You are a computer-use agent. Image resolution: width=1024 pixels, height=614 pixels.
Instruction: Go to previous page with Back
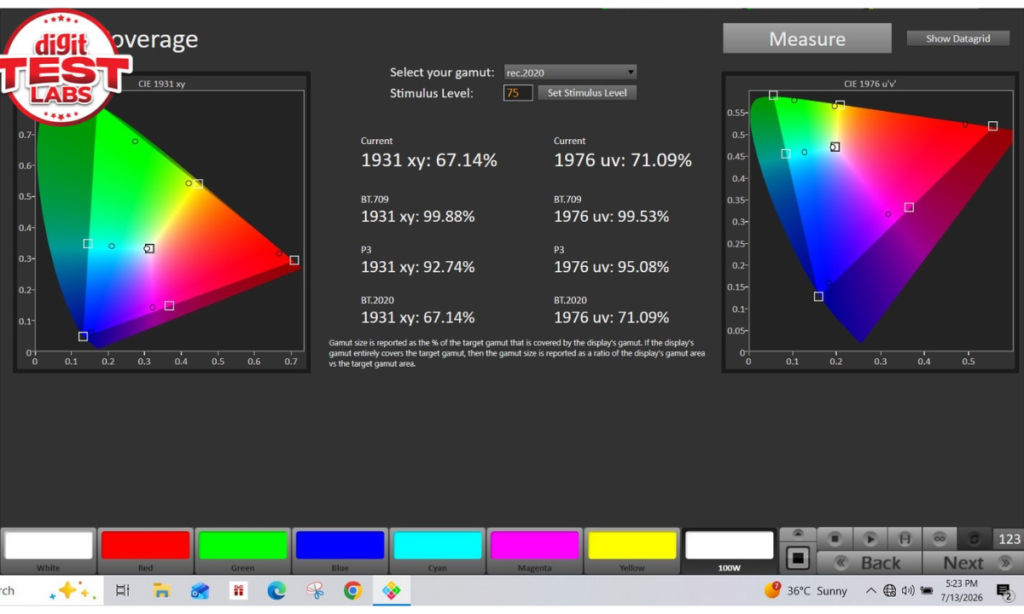click(x=869, y=562)
